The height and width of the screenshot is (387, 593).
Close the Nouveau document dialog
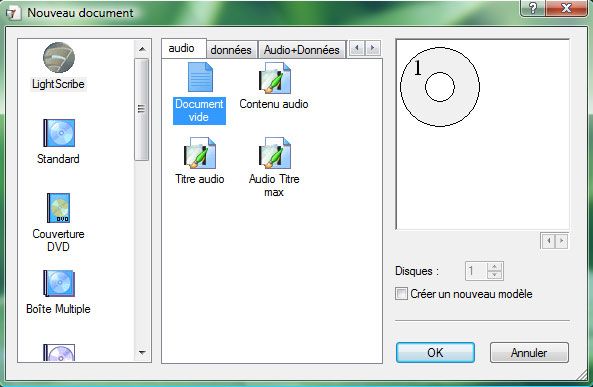pos(566,8)
